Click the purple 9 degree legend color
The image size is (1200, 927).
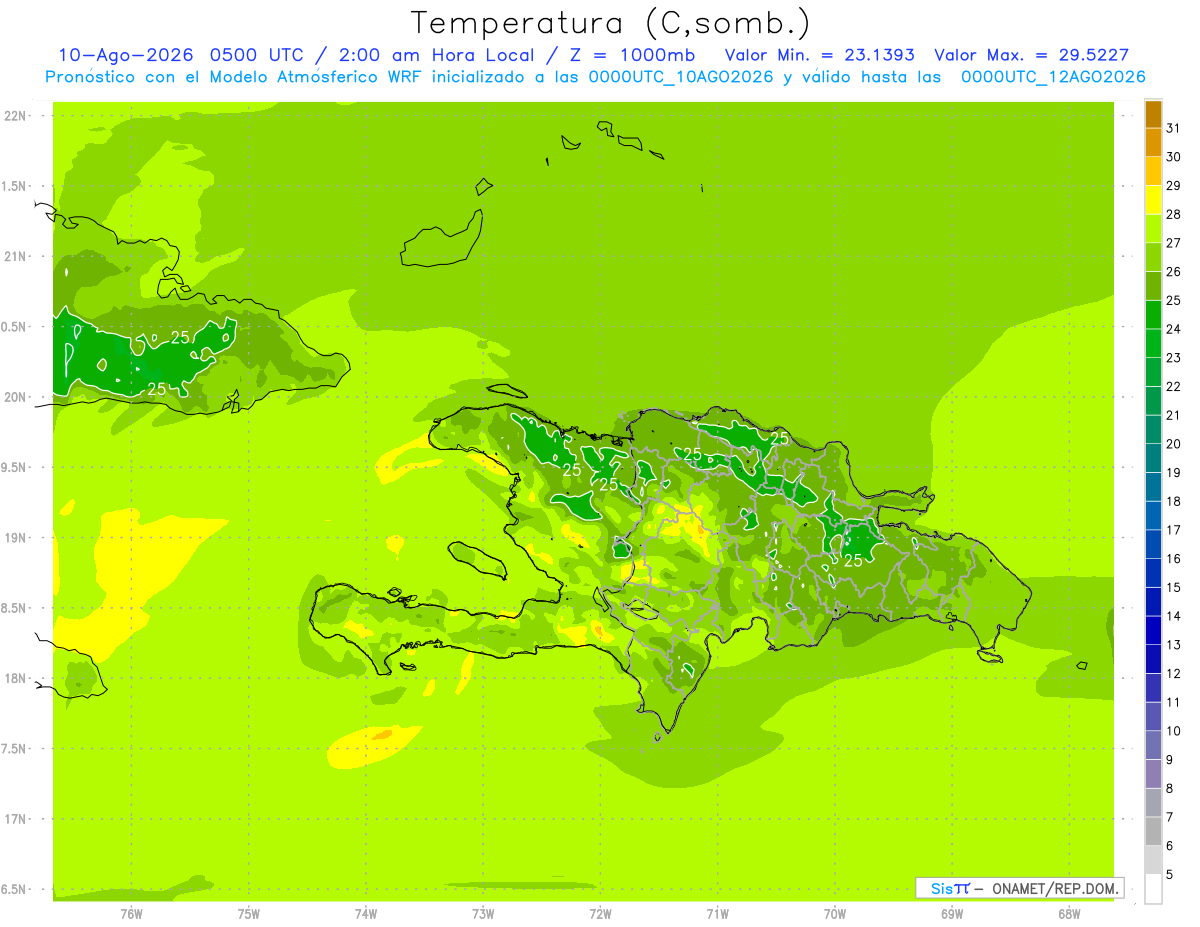(1153, 774)
